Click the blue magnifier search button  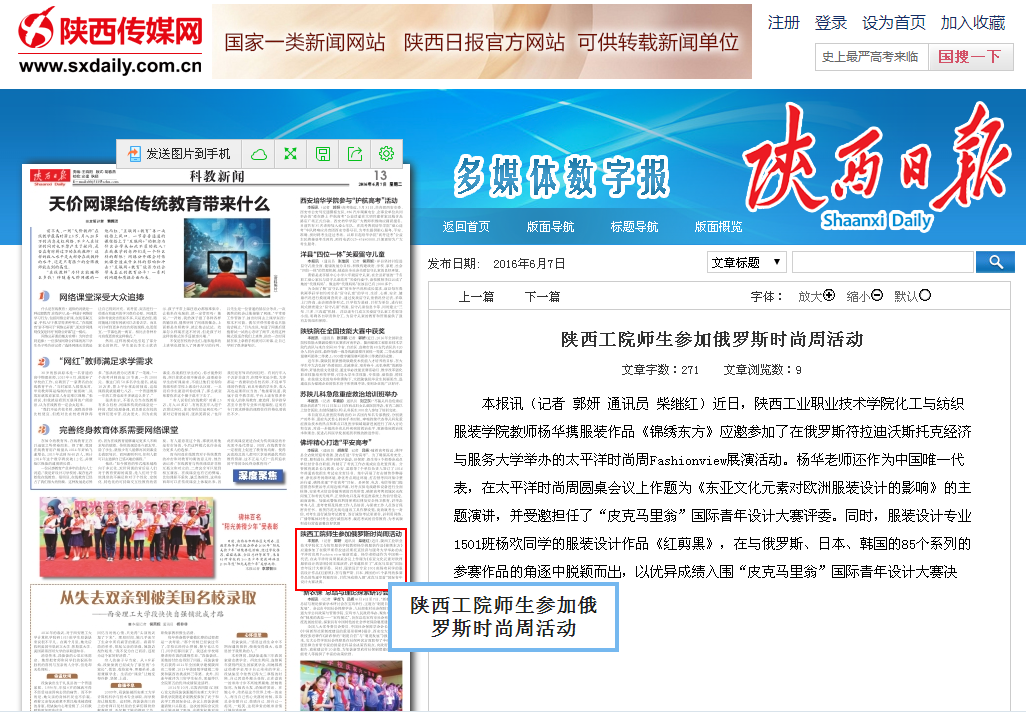tap(995, 262)
